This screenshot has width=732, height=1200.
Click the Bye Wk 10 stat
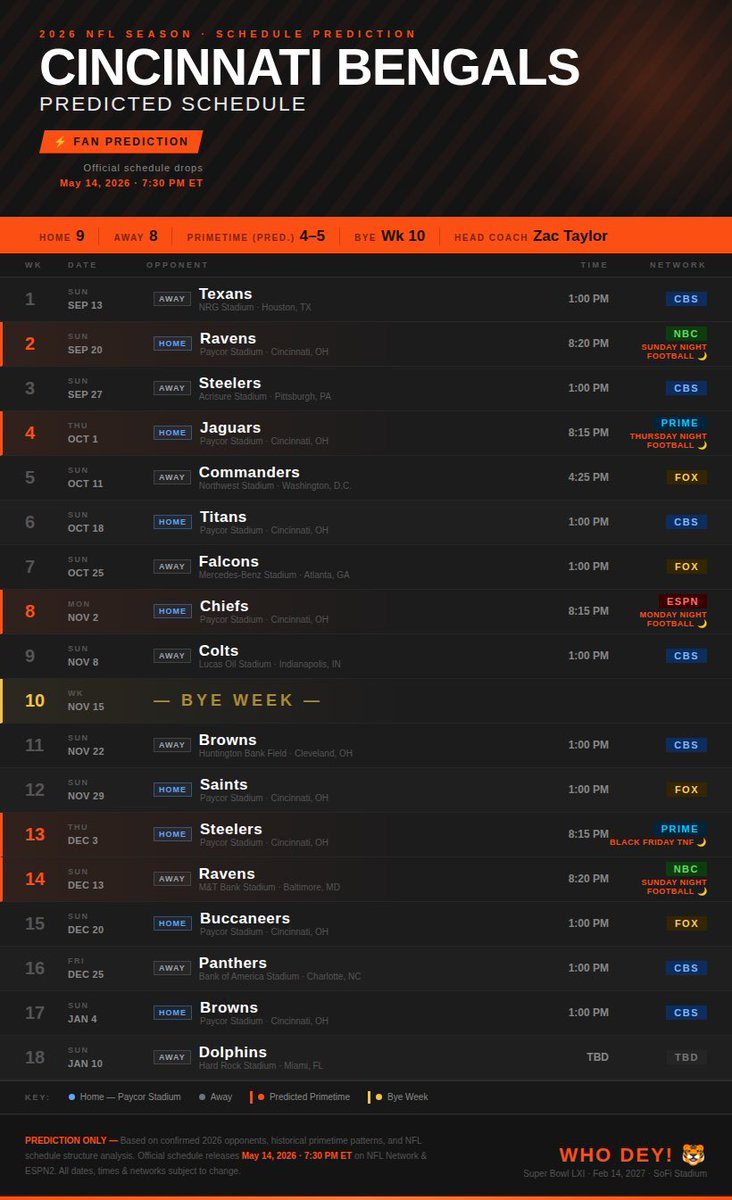pyautogui.click(x=390, y=236)
